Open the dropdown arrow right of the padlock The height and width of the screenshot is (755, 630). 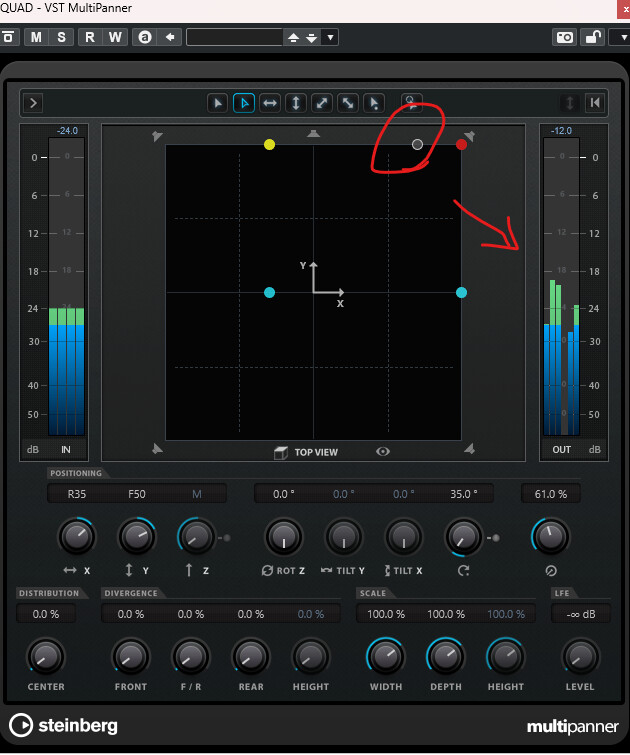coord(623,37)
